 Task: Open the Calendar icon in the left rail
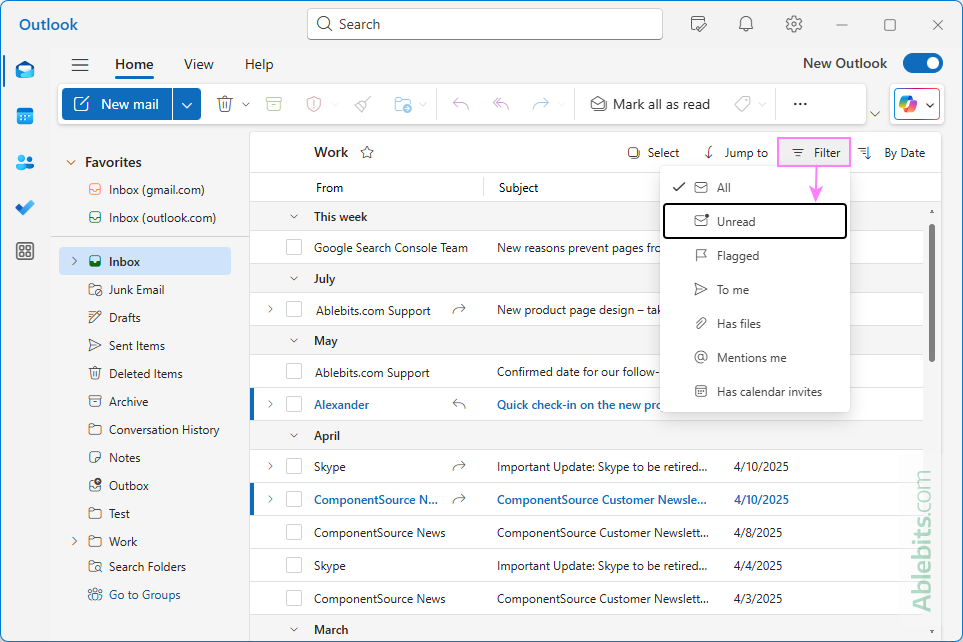coord(25,116)
